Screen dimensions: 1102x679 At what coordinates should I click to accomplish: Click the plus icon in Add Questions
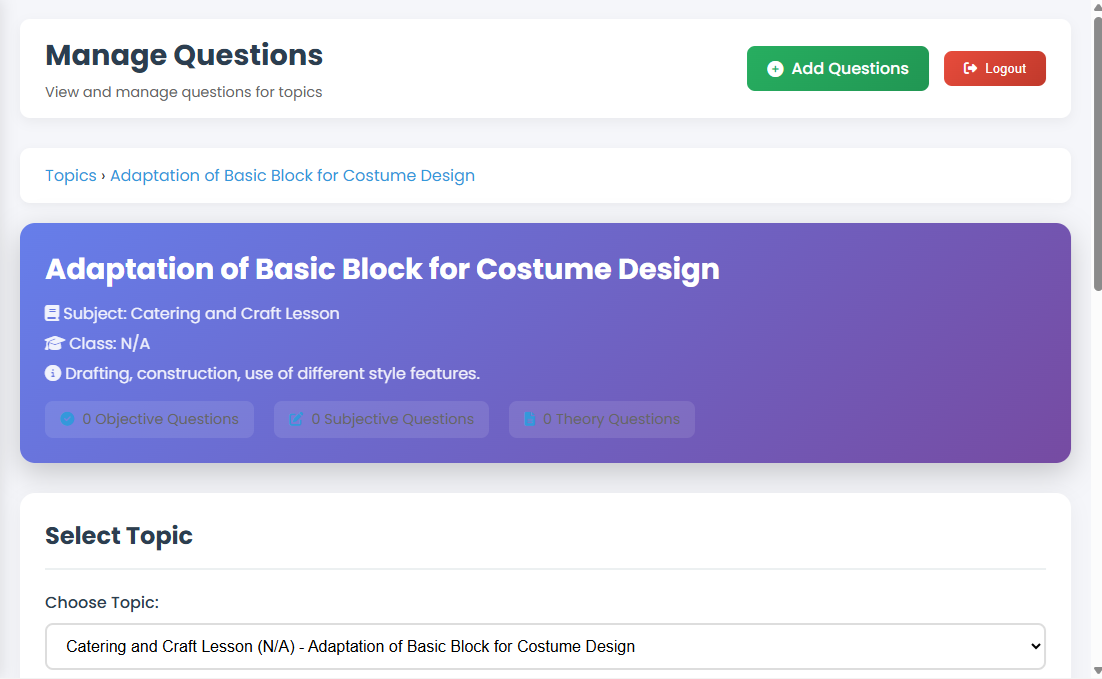tap(775, 69)
